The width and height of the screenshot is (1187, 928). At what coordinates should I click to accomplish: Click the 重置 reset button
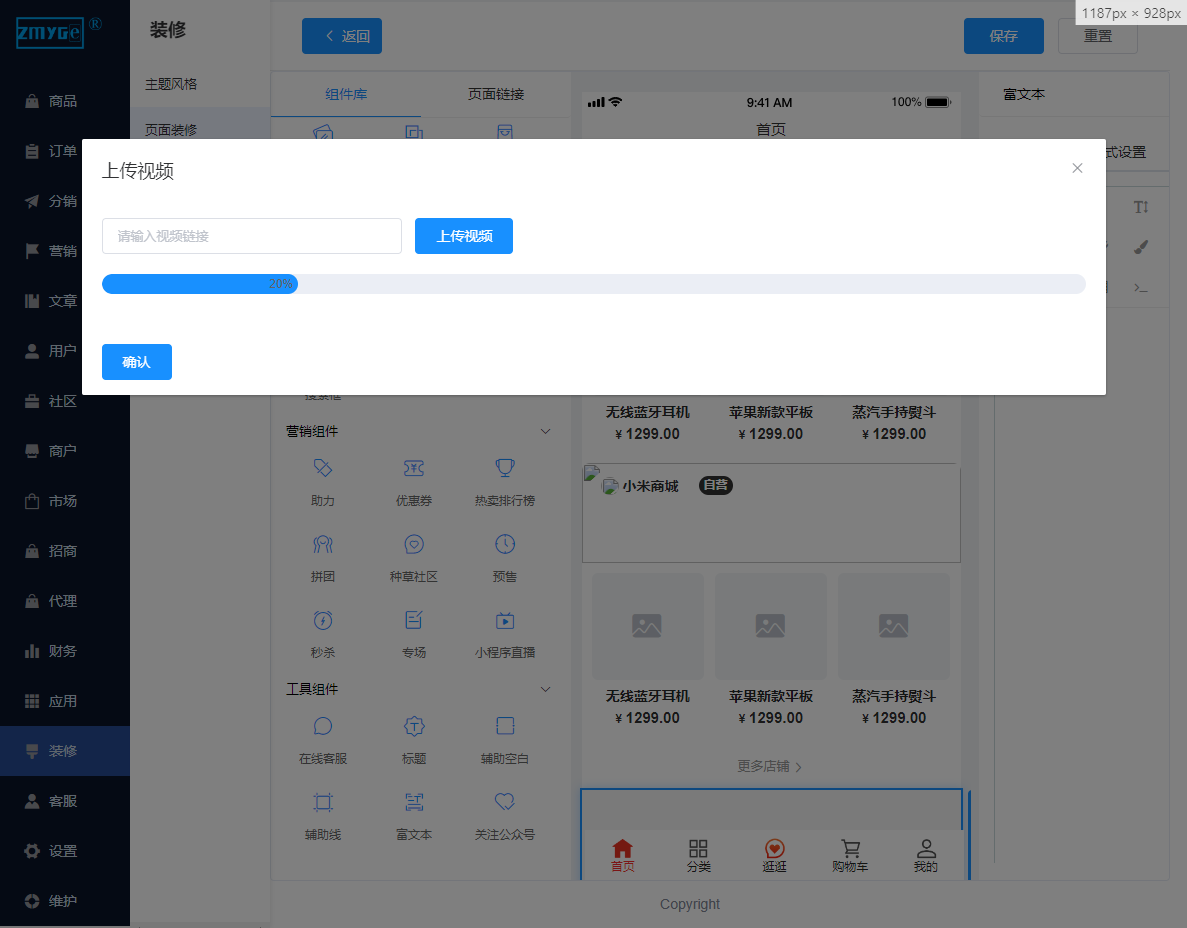point(1098,36)
